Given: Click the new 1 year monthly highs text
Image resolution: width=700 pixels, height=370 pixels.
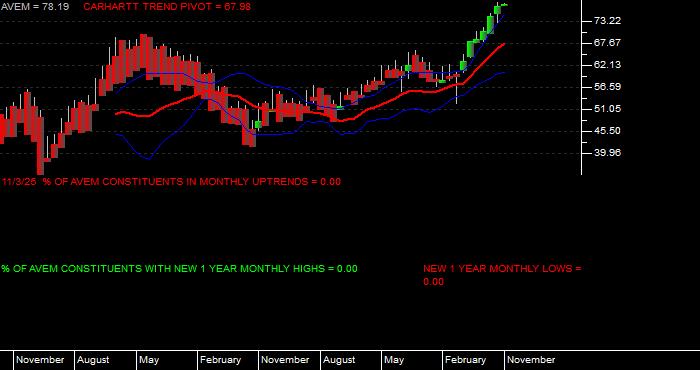Looking at the screenshot, I should pos(179,269).
